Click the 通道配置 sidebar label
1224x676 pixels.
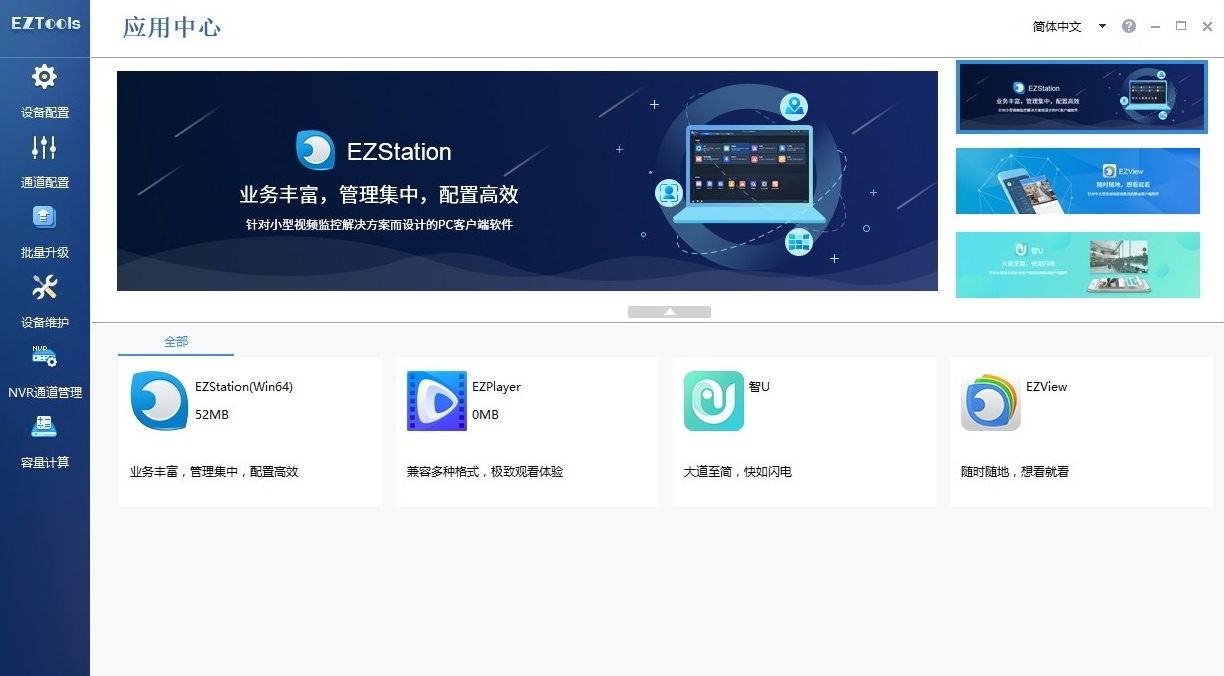(x=45, y=183)
